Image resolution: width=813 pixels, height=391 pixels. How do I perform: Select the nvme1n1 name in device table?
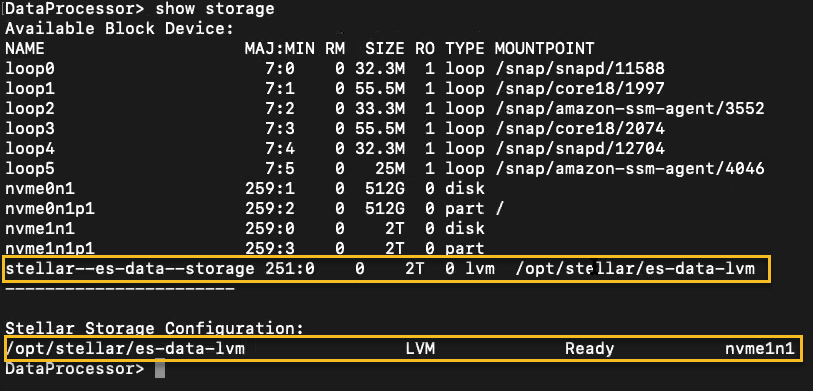point(40,228)
